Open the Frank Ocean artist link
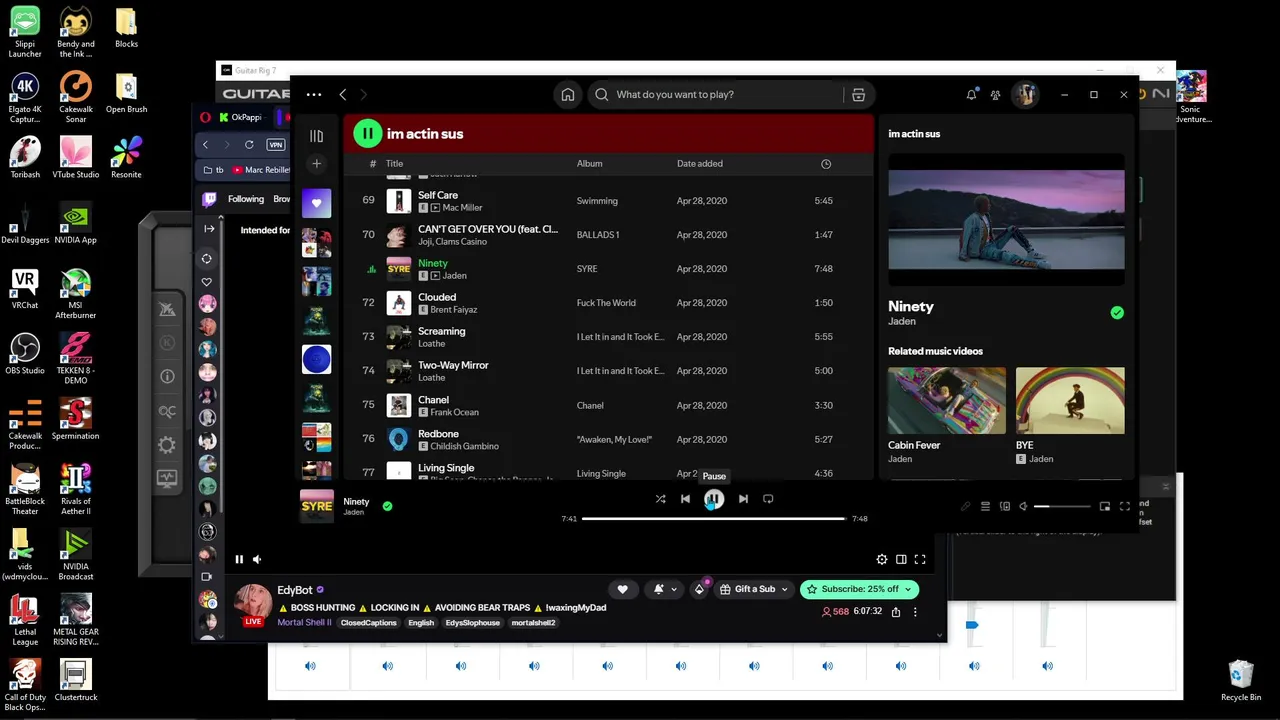1280x720 pixels. click(x=454, y=412)
